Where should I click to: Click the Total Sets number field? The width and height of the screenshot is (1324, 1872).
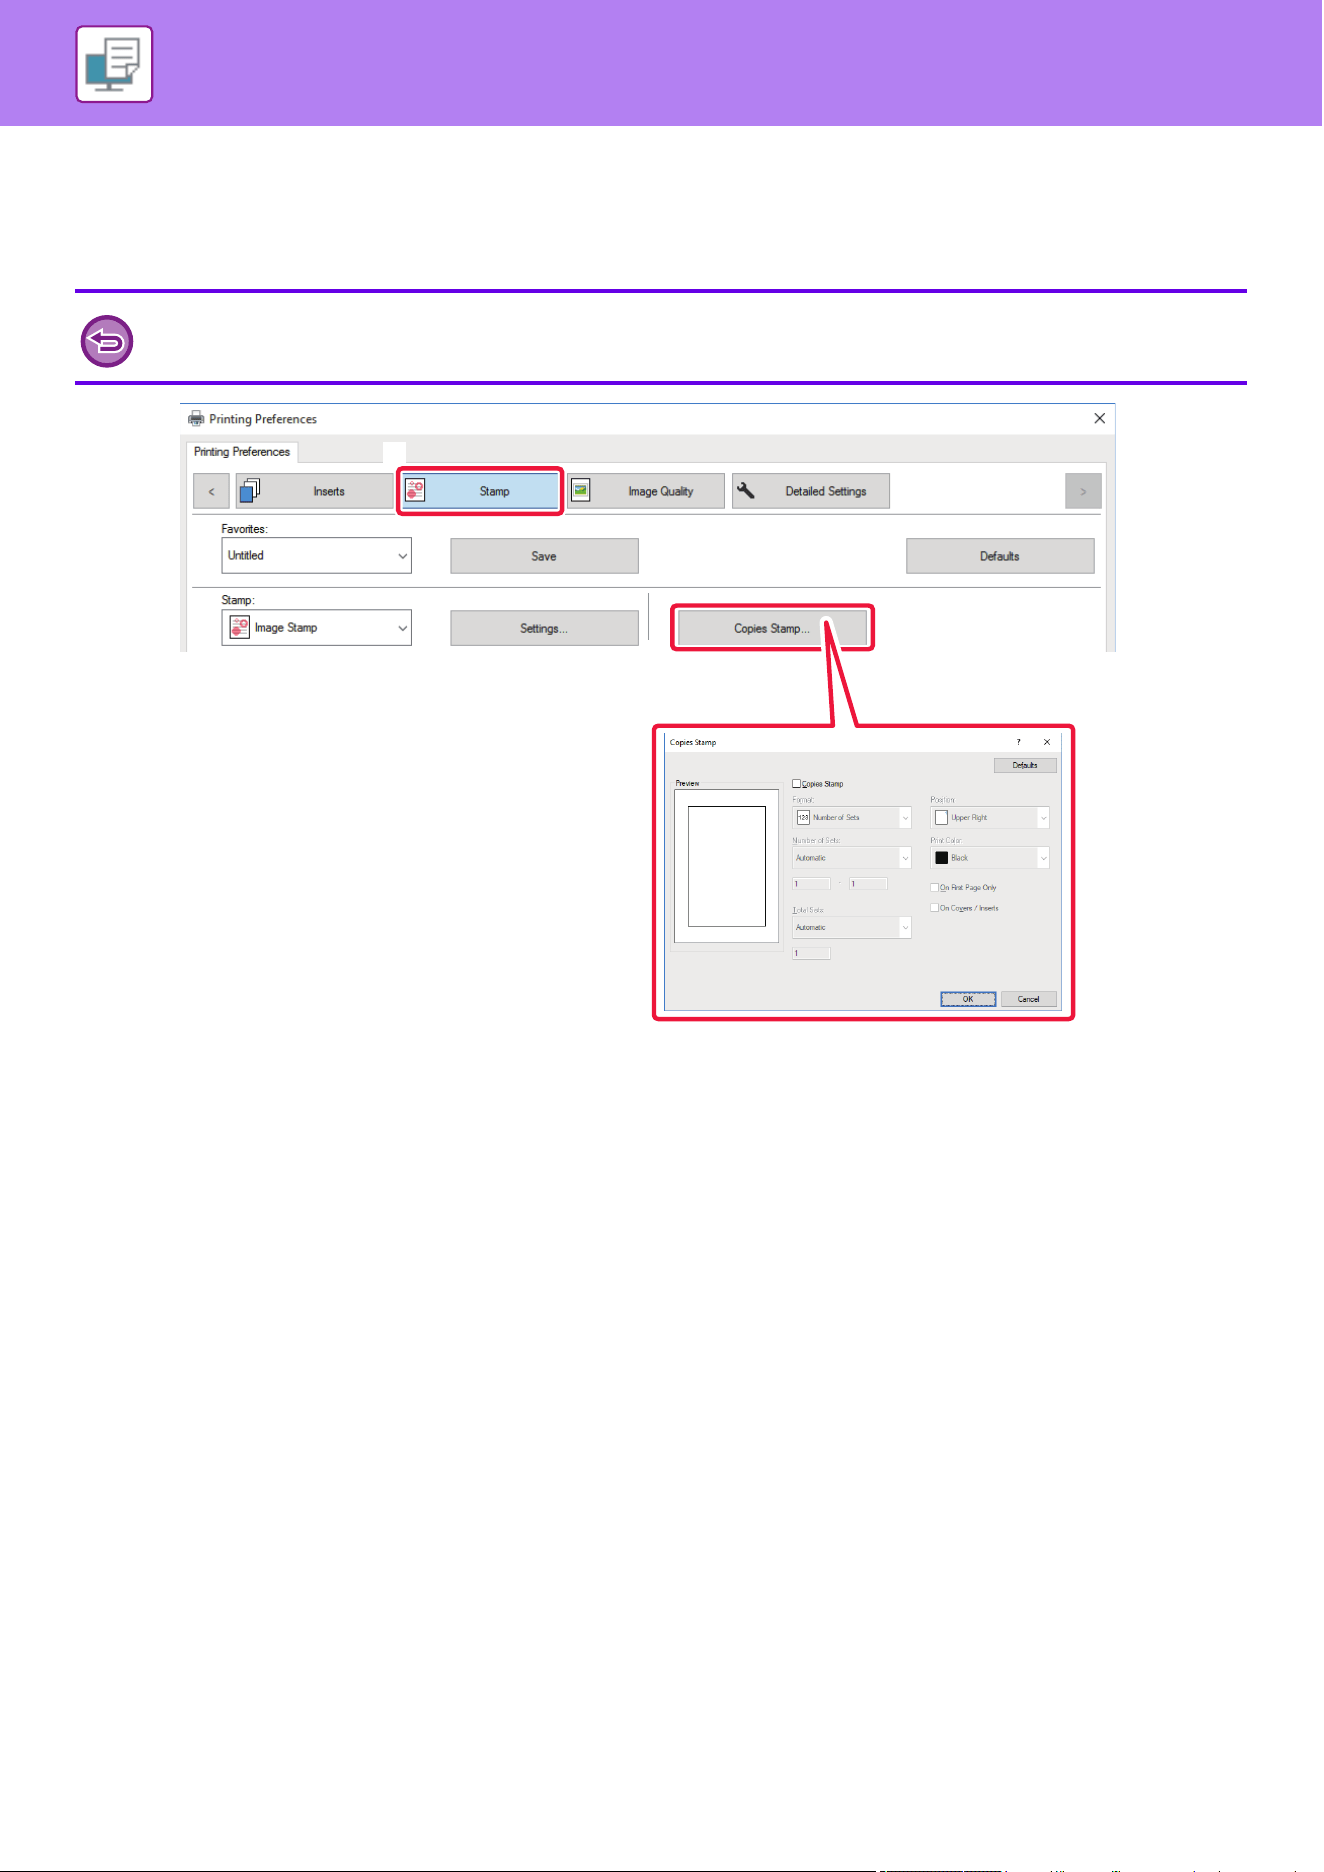811,954
